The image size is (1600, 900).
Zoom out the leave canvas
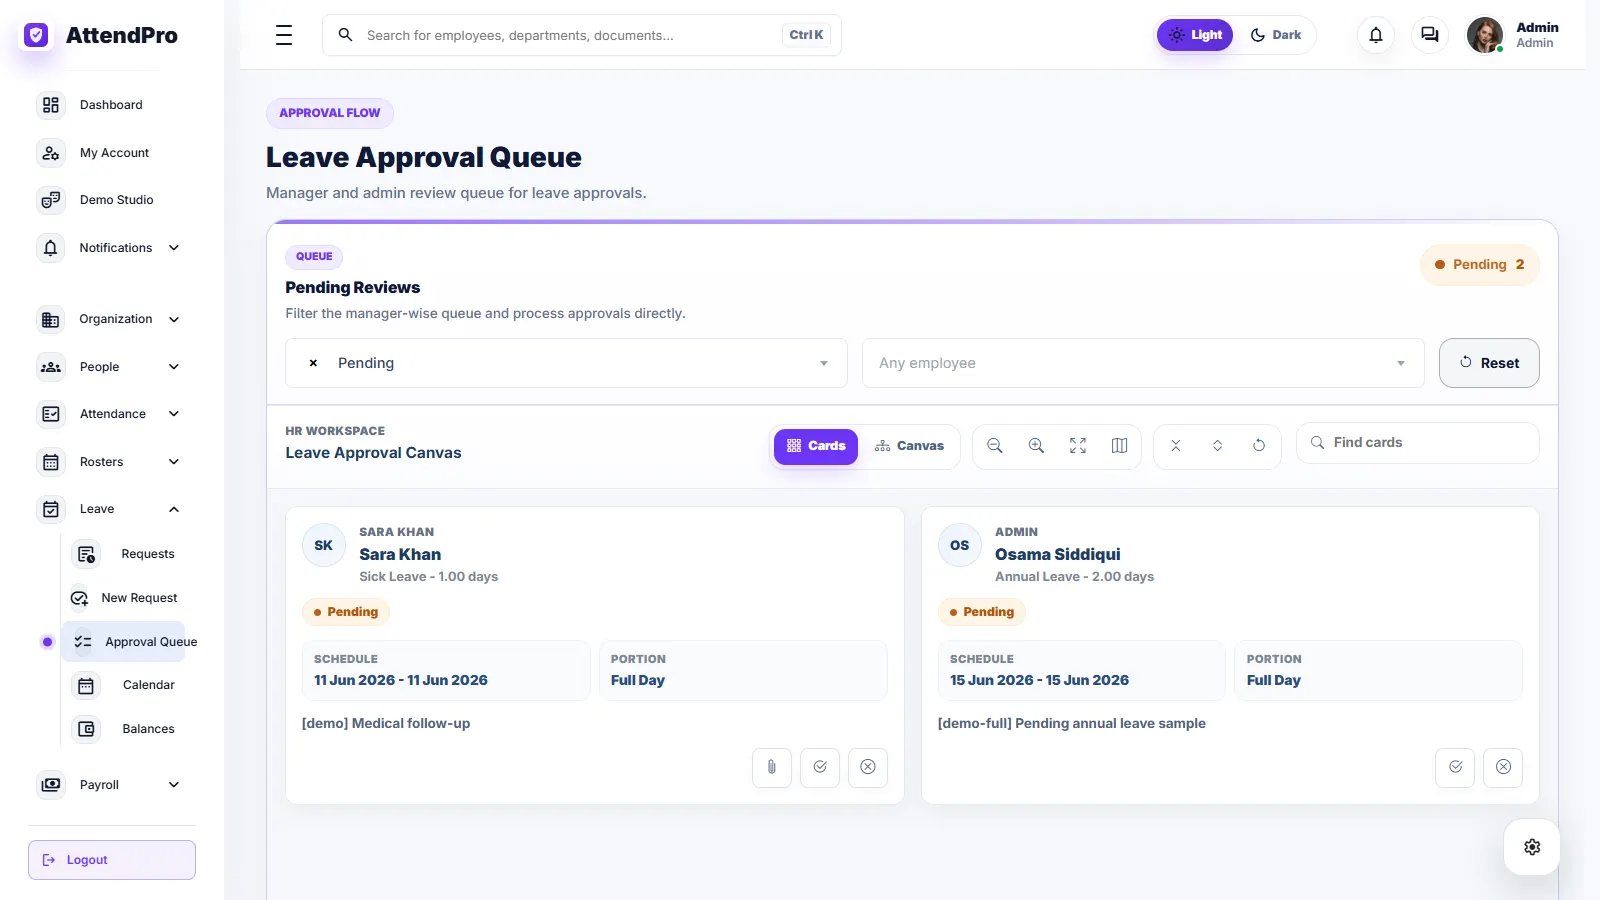point(995,446)
